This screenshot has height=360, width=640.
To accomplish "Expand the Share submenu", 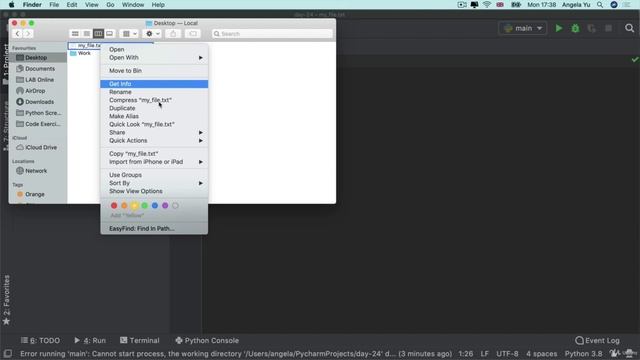I will [154, 132].
